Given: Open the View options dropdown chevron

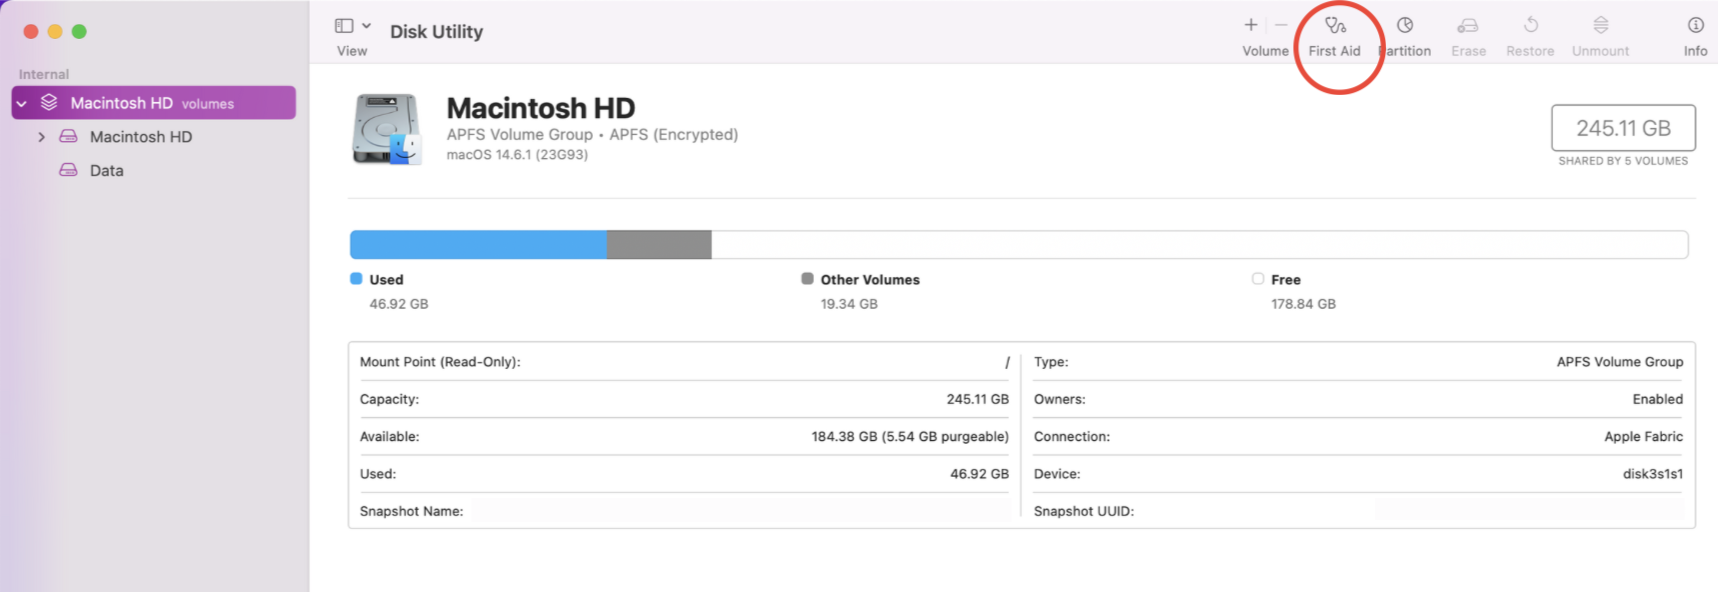Looking at the screenshot, I should 367,26.
